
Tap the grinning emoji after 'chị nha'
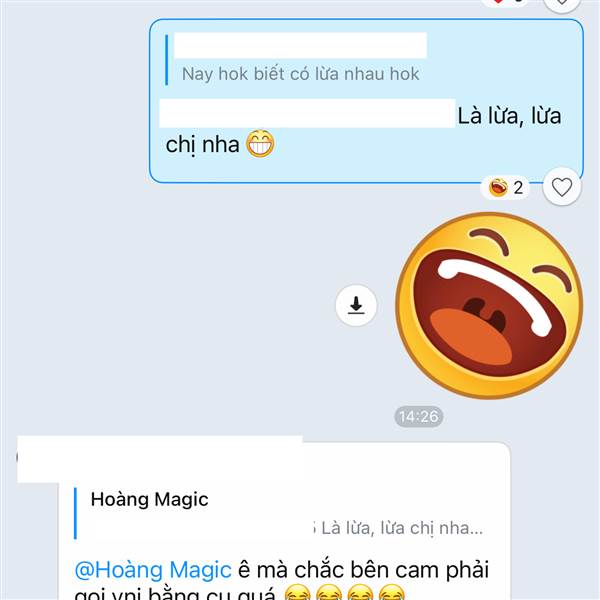pyautogui.click(x=260, y=144)
